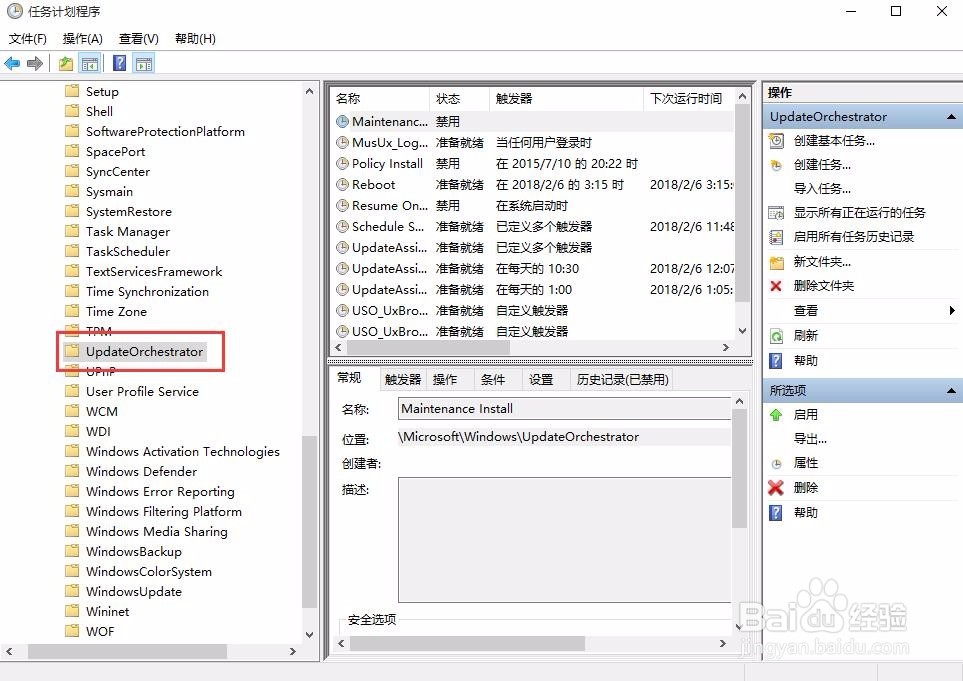Open the 文件(F) menu
963x681 pixels.
point(28,39)
